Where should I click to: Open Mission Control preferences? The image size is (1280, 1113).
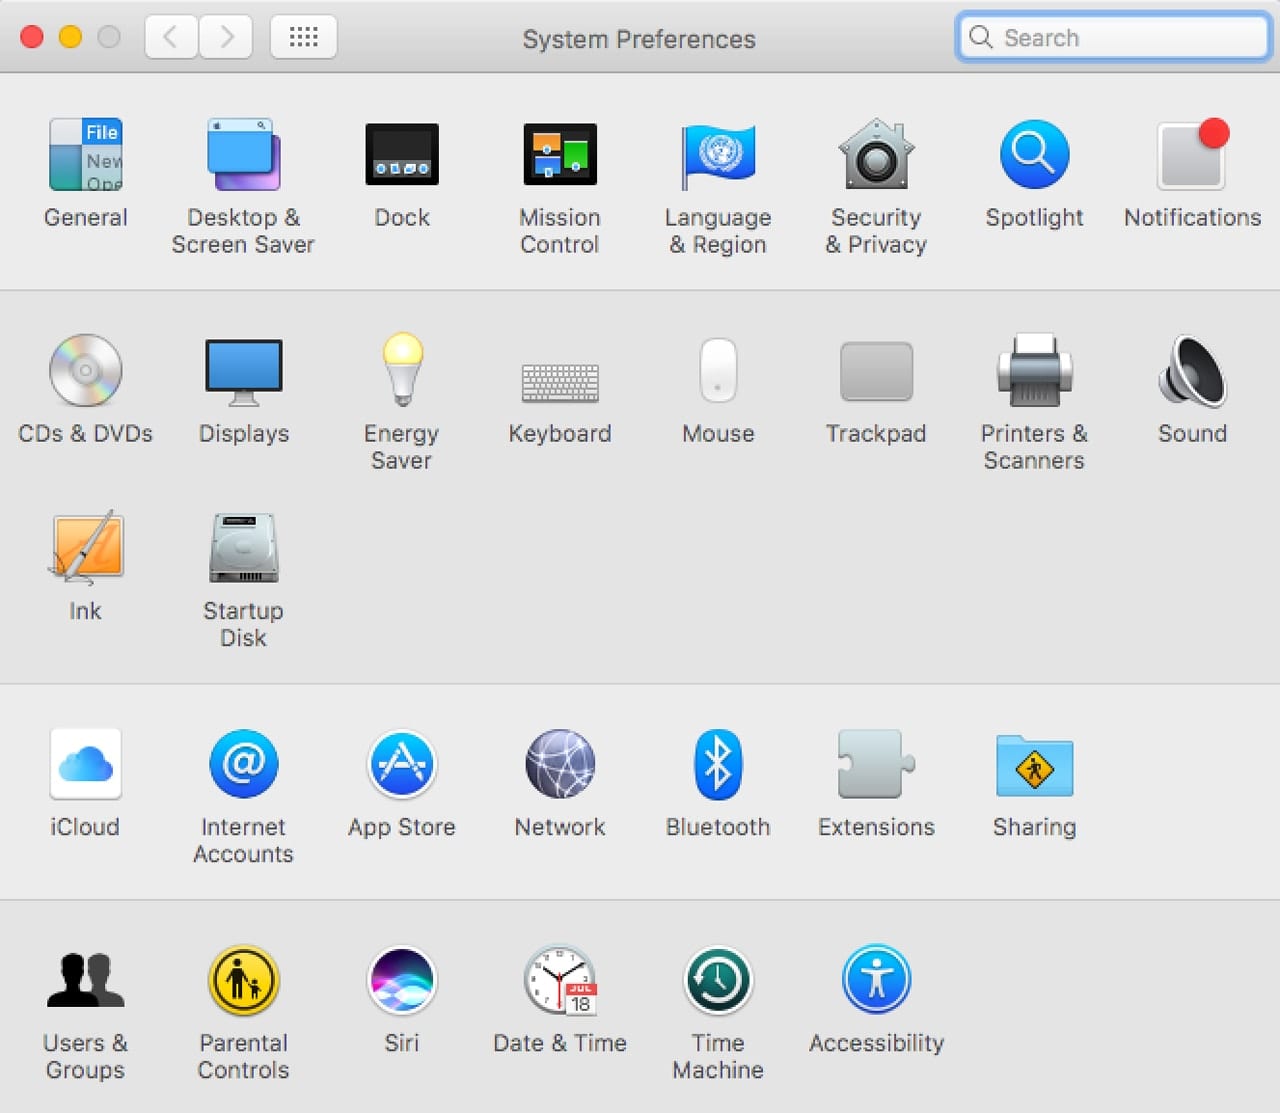[560, 155]
